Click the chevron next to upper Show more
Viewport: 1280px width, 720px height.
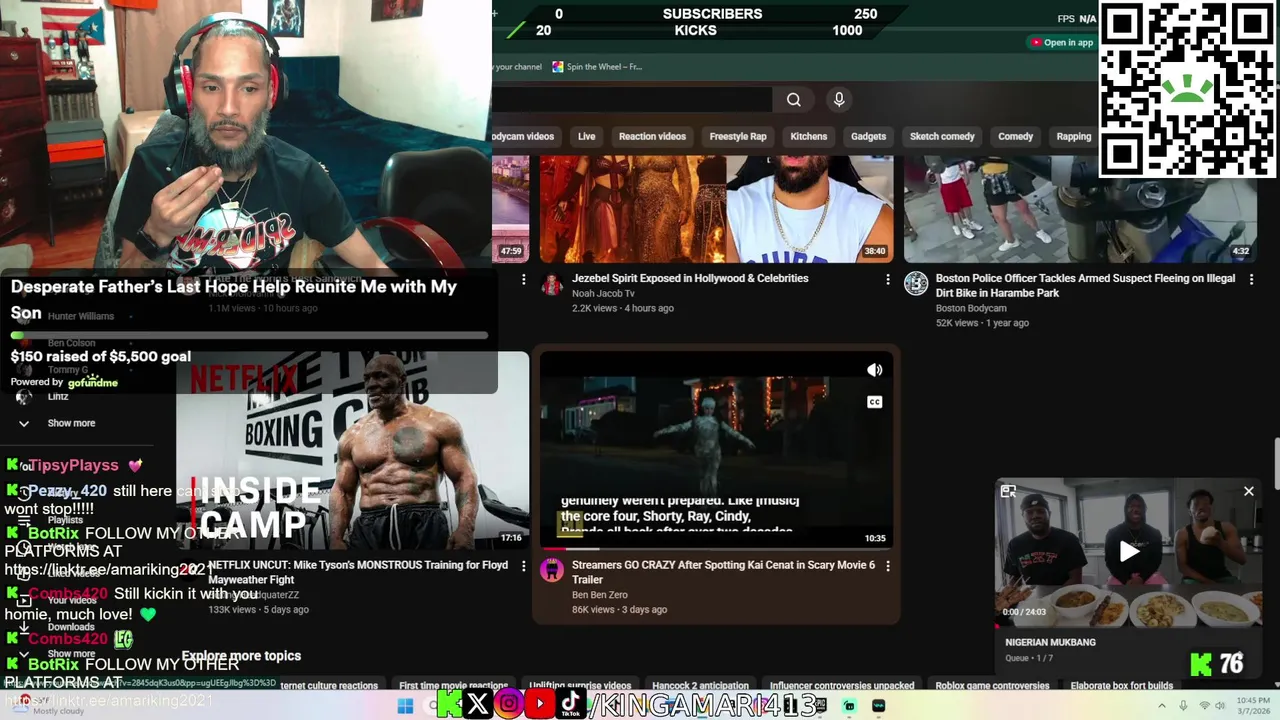[24, 423]
